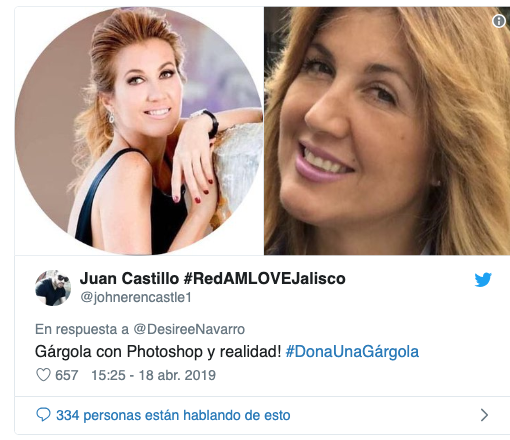Click the Twitter bird logo icon
This screenshot has height=440, width=510.
coord(483,279)
